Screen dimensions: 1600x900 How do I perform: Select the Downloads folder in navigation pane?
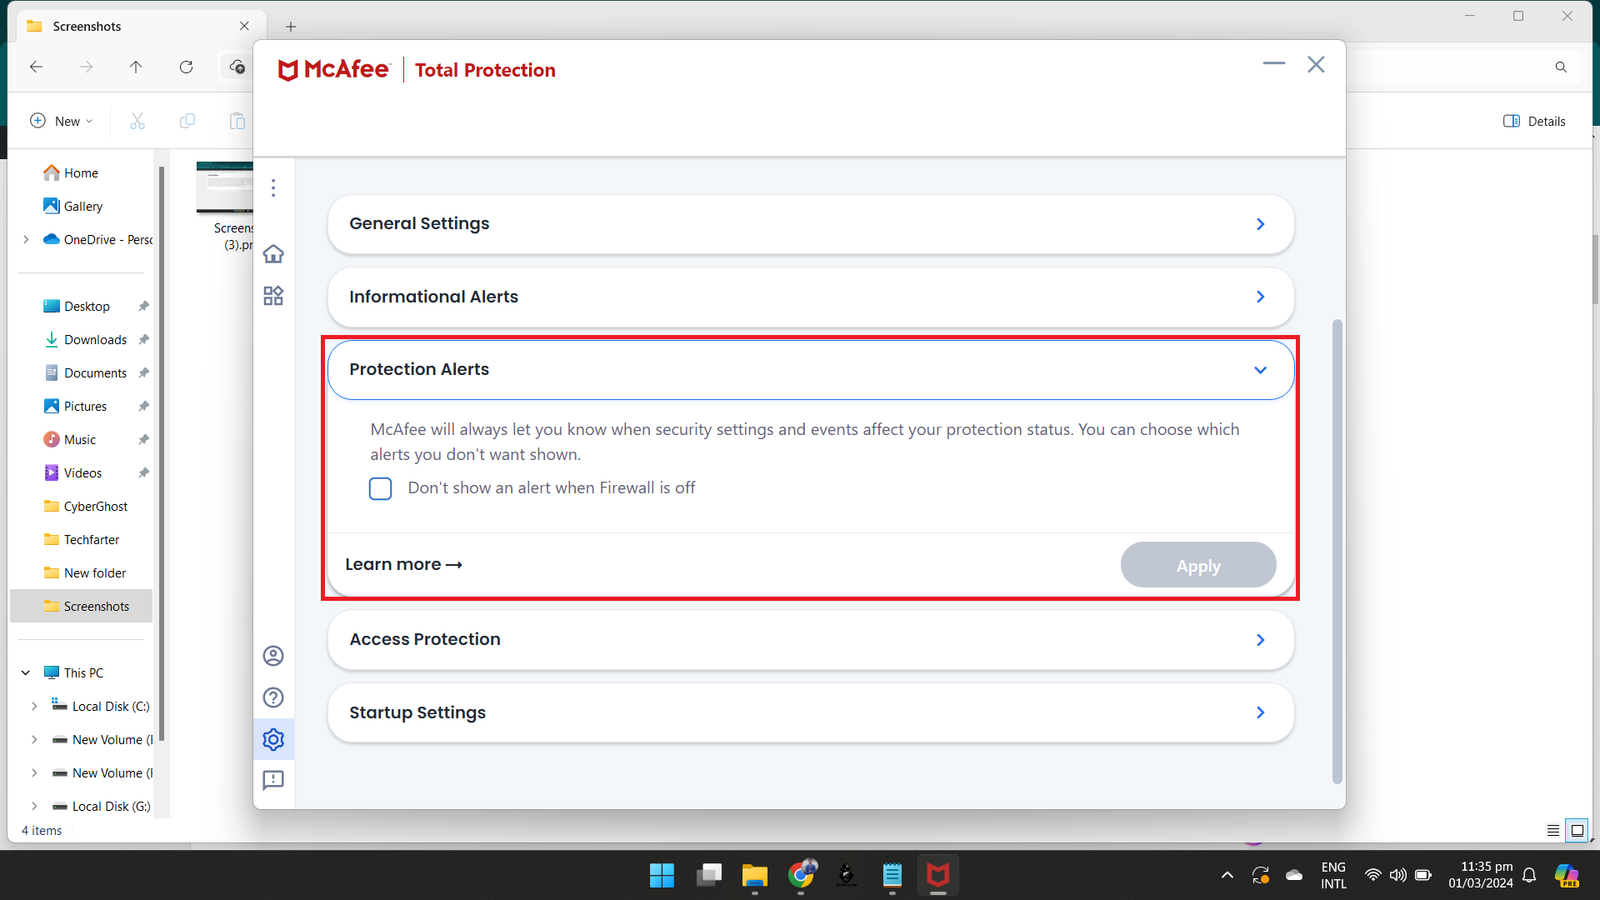[x=95, y=340]
